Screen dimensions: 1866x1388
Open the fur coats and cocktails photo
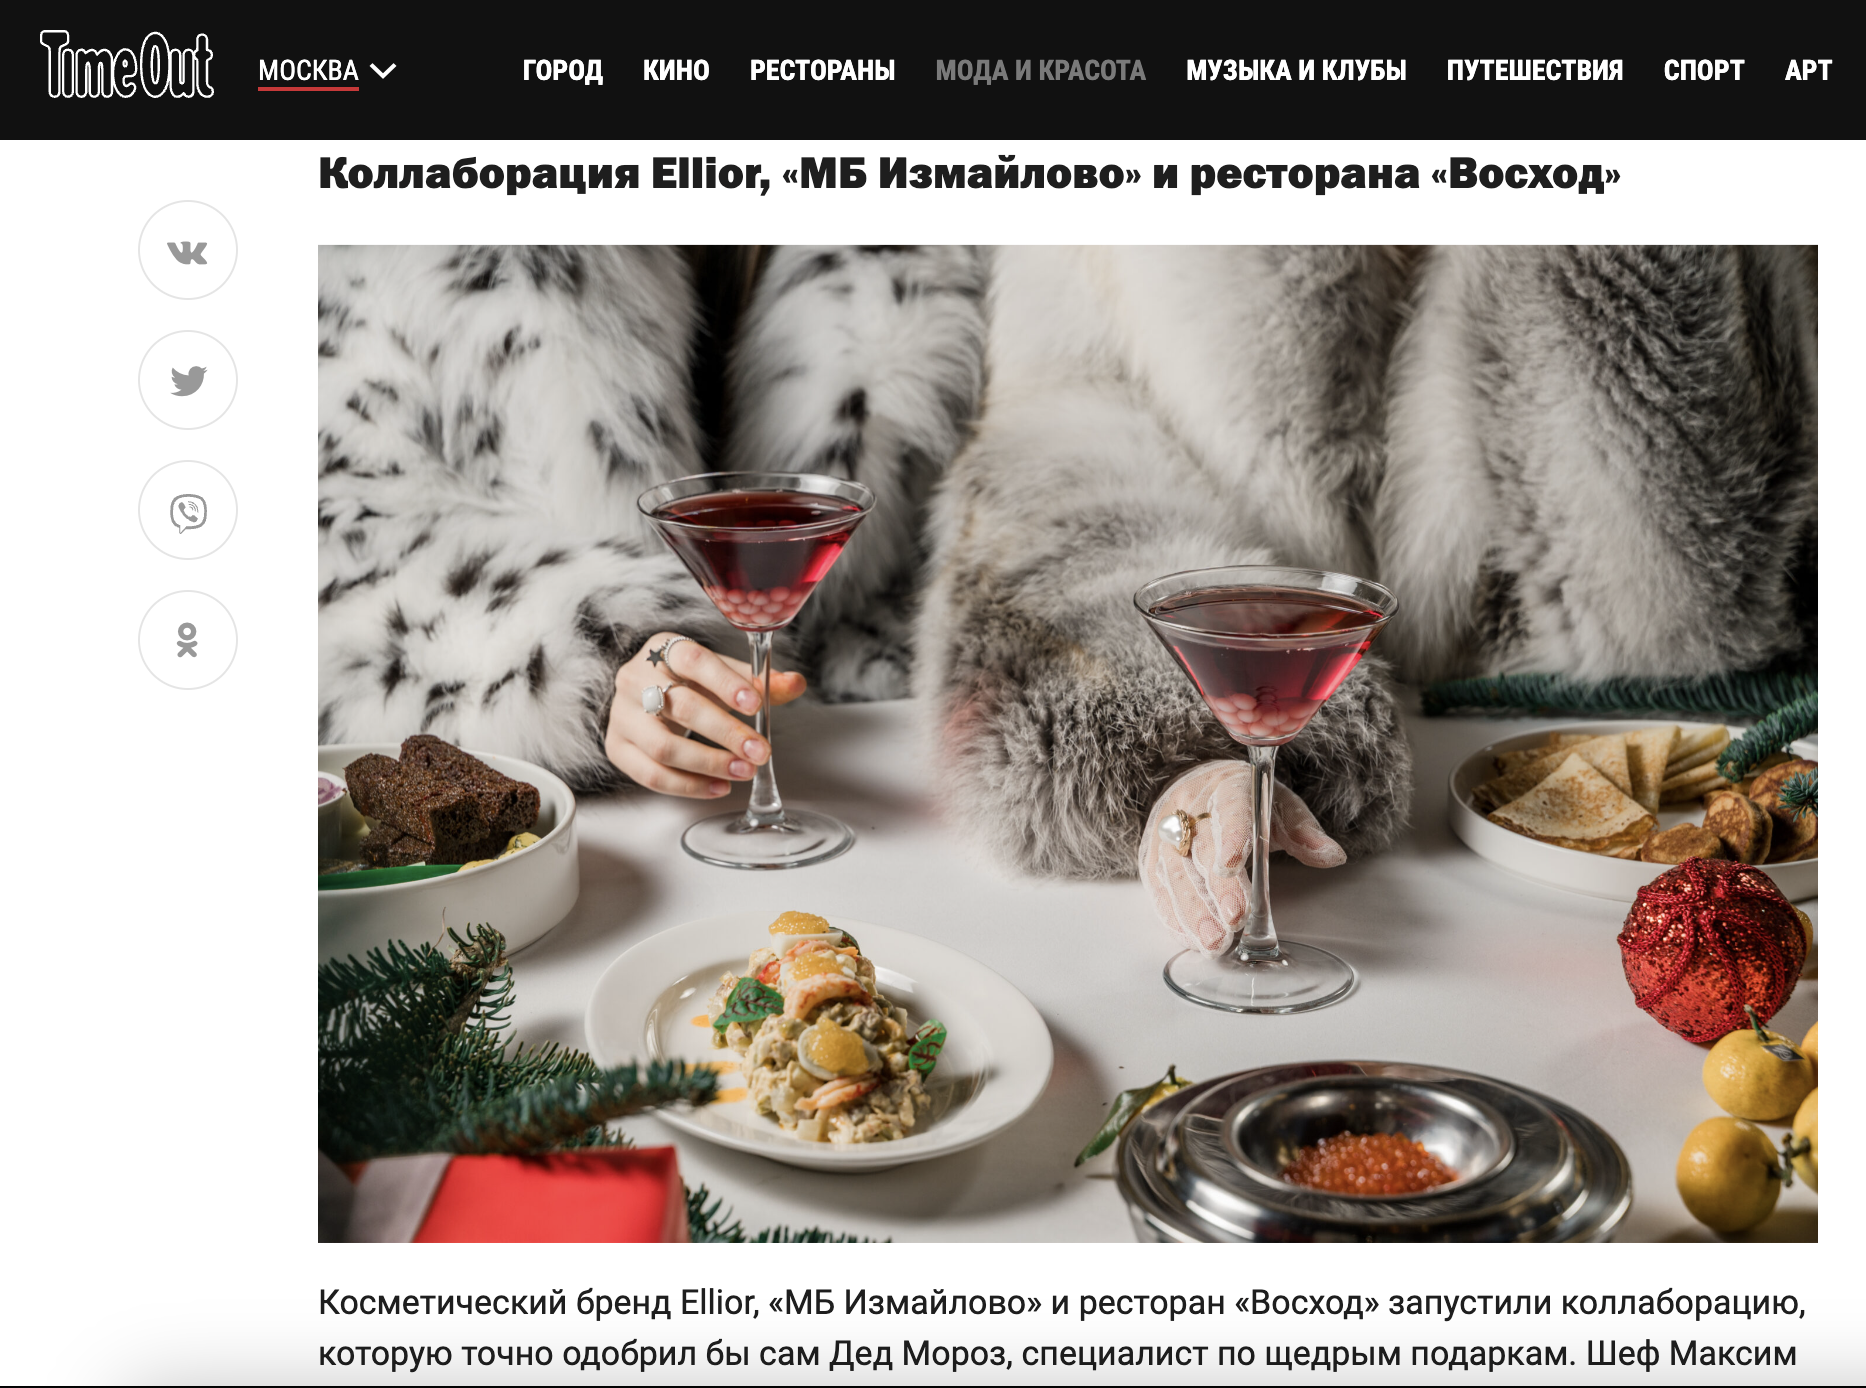pyautogui.click(x=1068, y=744)
